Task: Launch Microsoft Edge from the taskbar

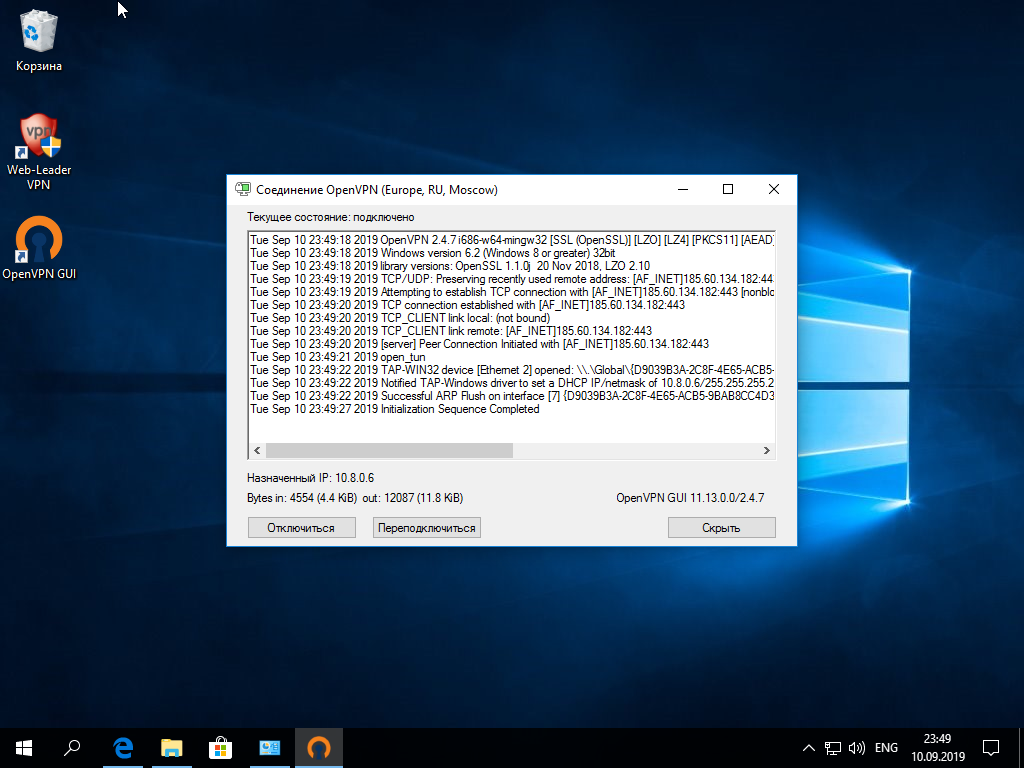Action: pos(123,748)
